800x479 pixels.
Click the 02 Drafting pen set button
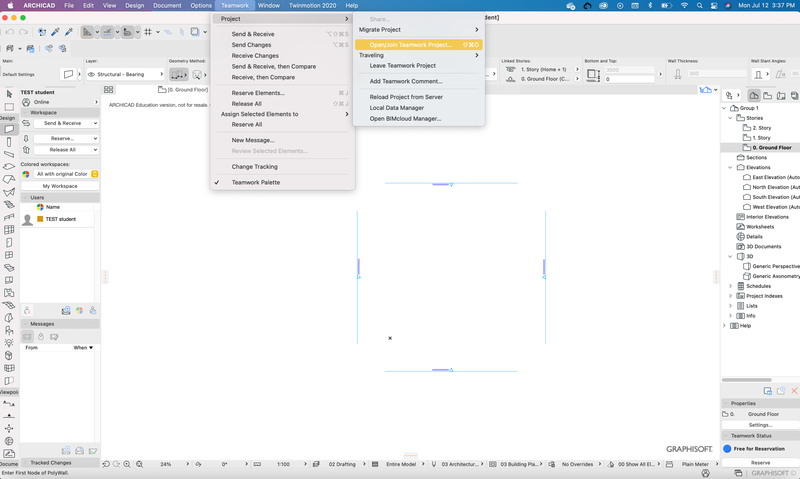tap(342, 464)
